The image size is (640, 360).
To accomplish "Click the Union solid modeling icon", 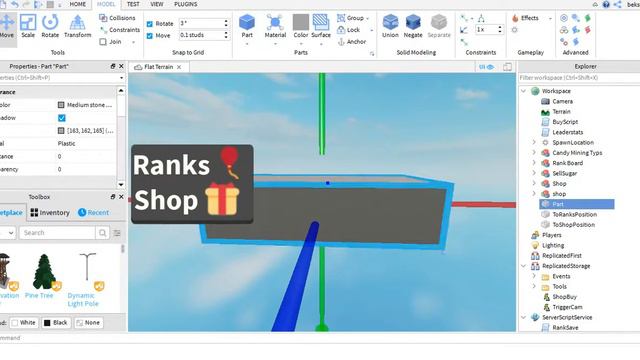I will (390, 26).
